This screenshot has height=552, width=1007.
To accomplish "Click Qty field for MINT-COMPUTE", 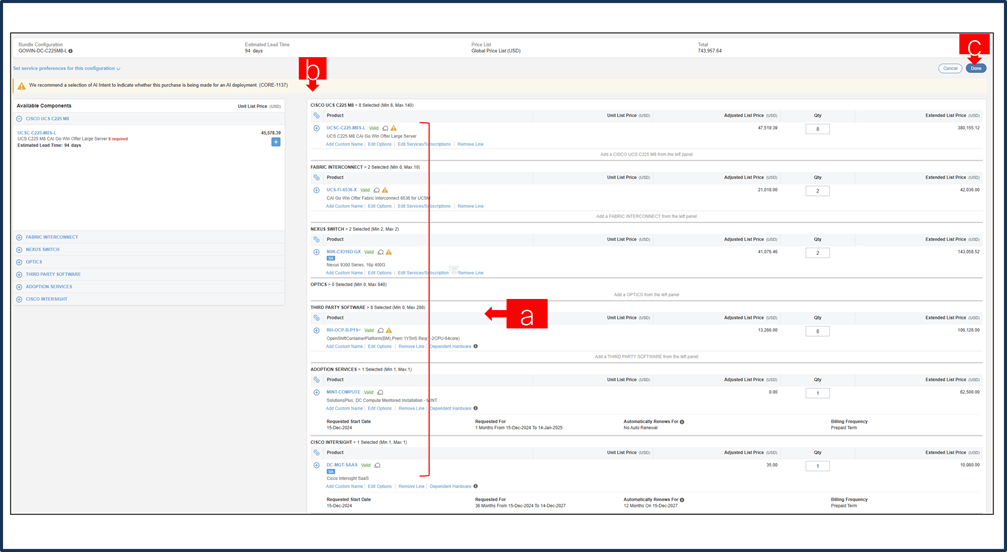I will 818,393.
